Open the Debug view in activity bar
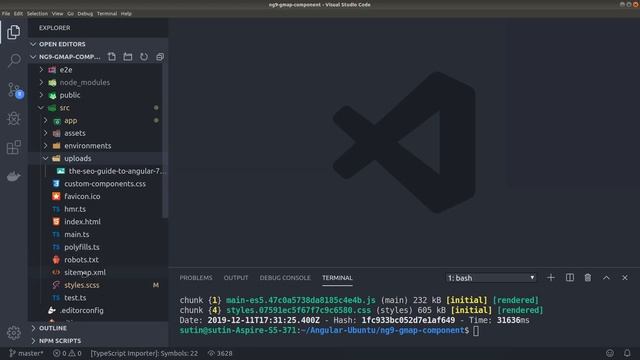 (13, 119)
